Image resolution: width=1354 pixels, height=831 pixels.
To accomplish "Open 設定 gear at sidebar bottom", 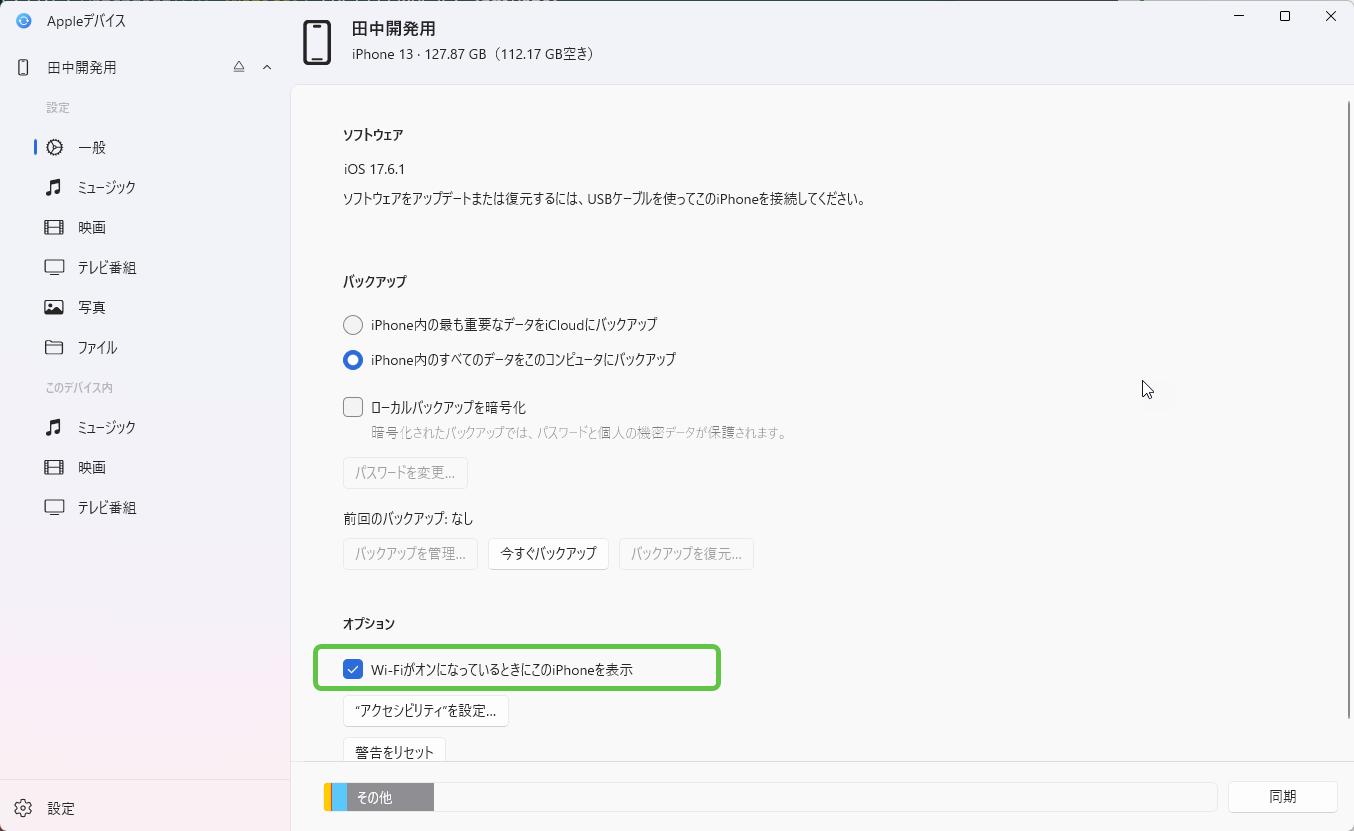I will 24,808.
